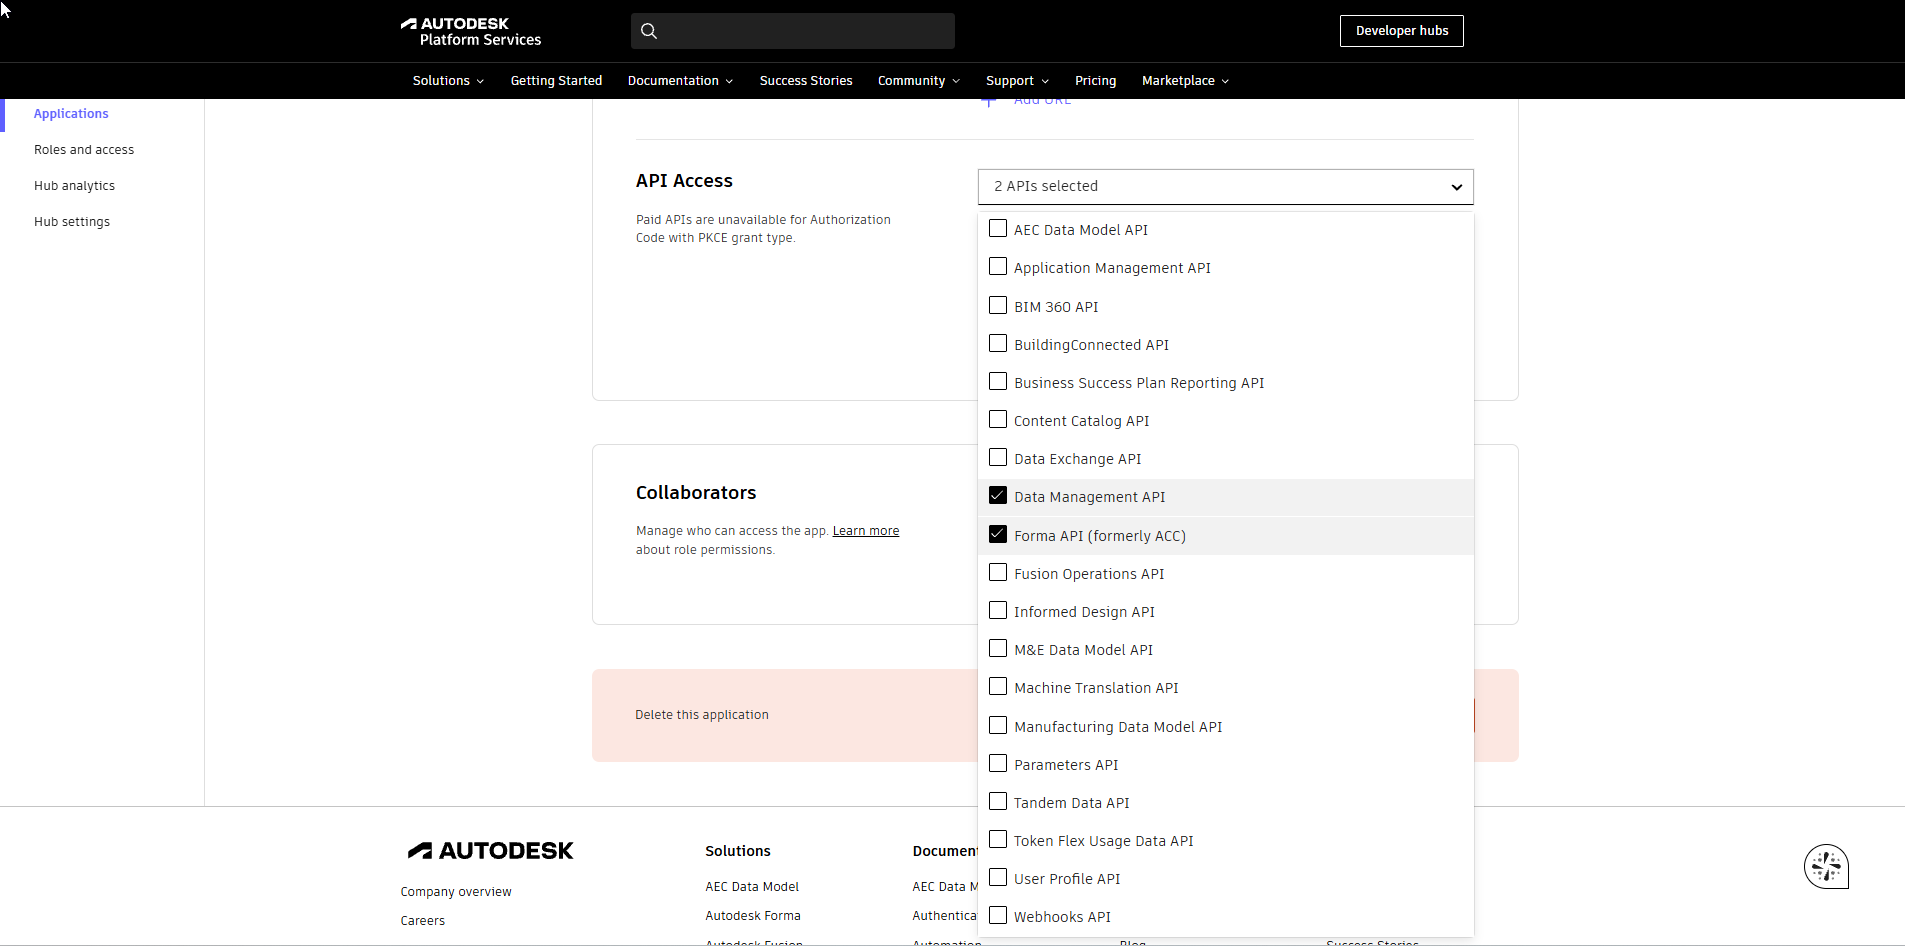This screenshot has width=1905, height=946.
Task: Enable the Content Catalog API checkbox
Action: pyautogui.click(x=998, y=420)
